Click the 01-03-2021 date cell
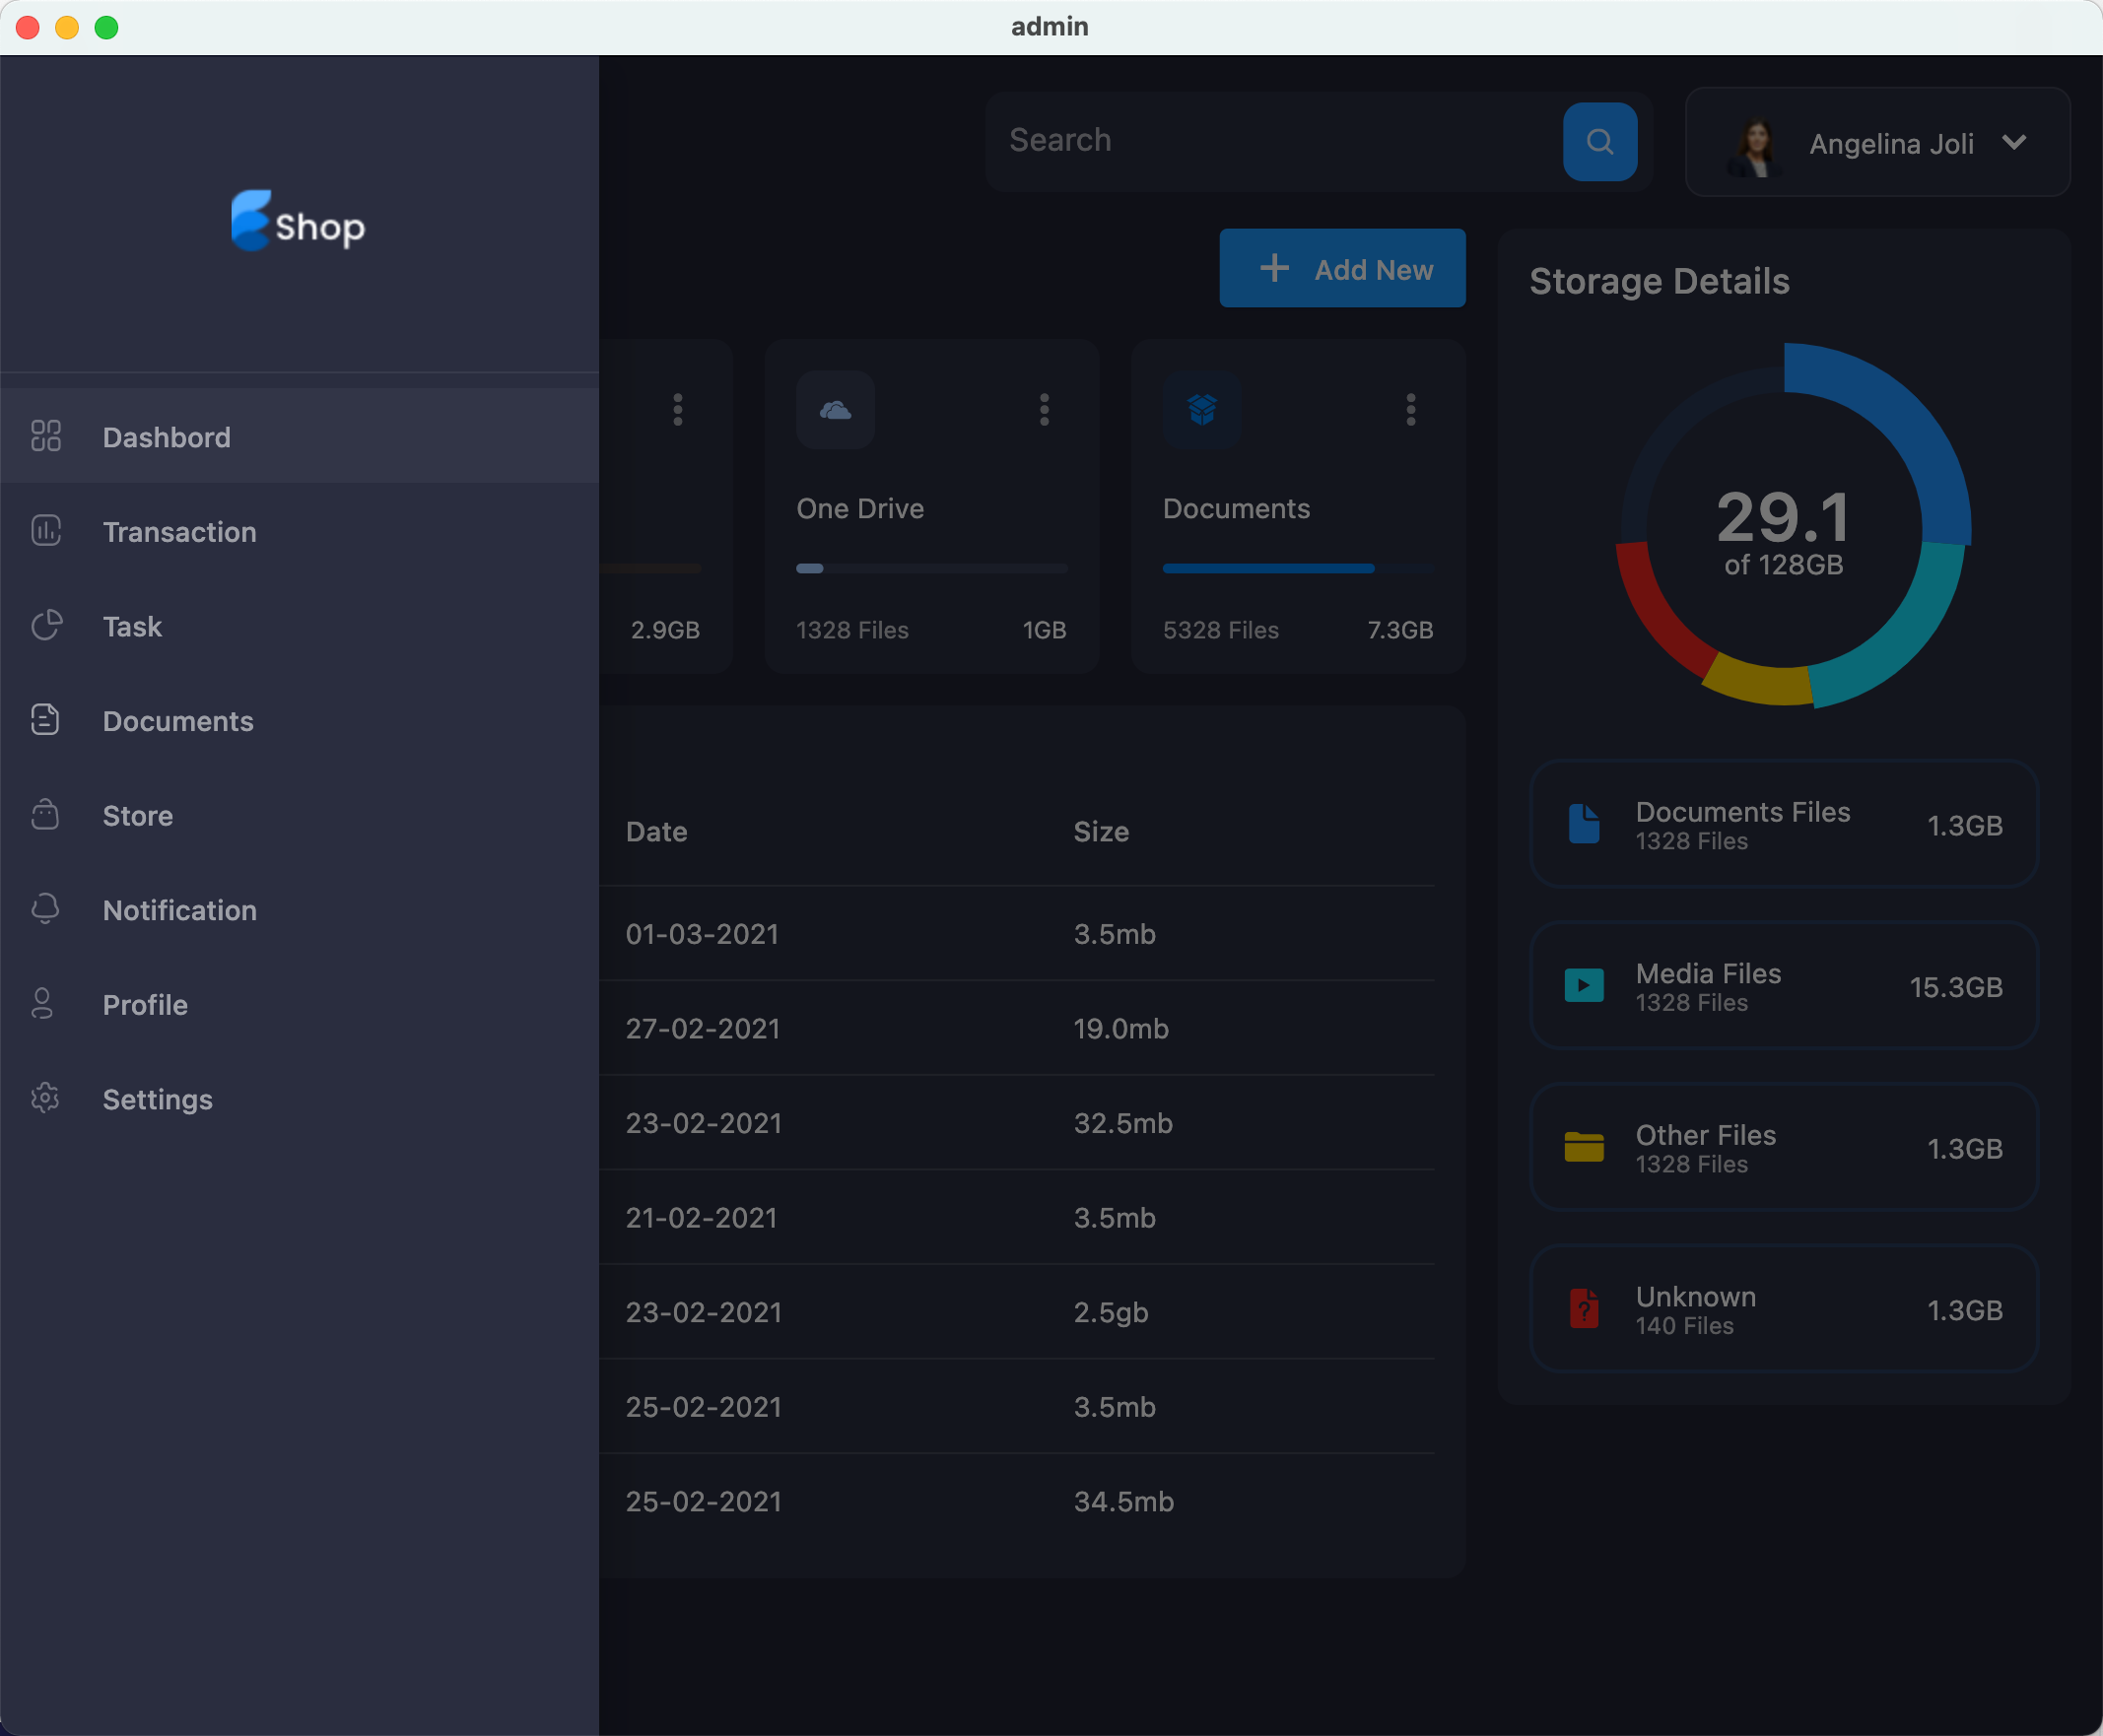This screenshot has width=2103, height=1736. point(702,933)
